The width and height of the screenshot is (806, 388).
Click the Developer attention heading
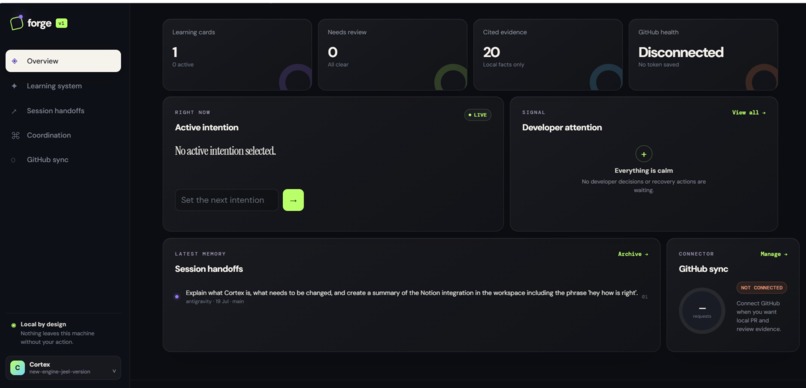click(562, 127)
